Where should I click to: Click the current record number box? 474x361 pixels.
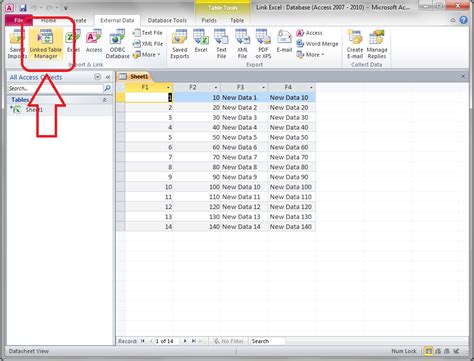click(x=167, y=341)
